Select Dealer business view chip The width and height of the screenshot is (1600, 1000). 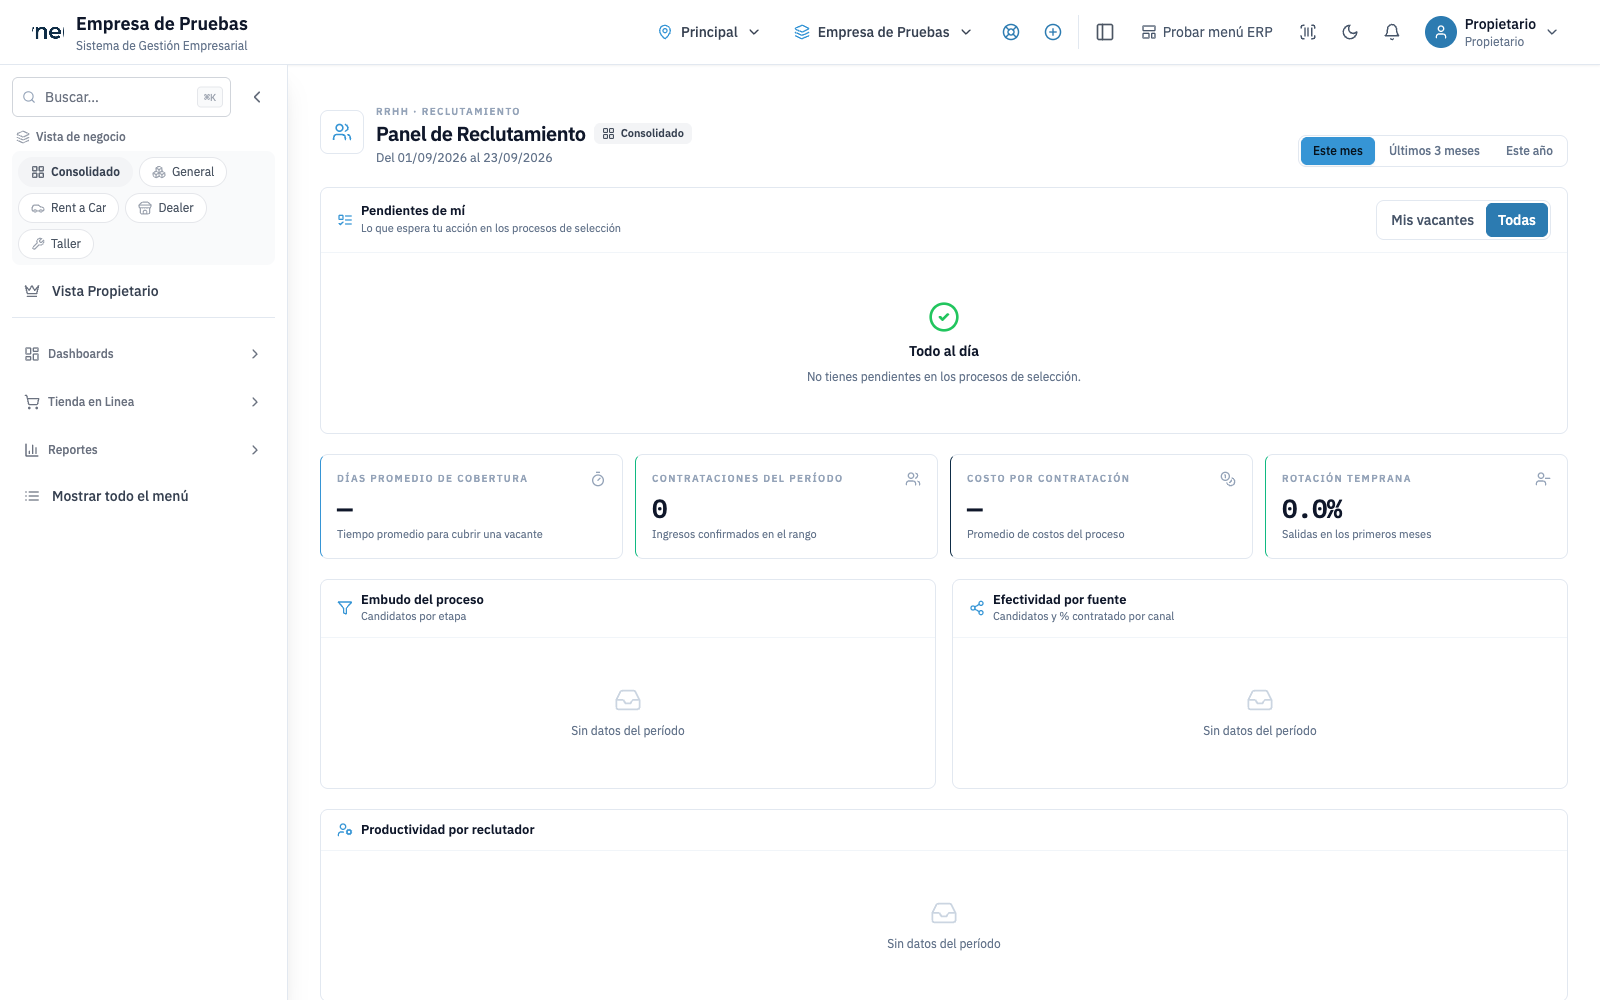pyautogui.click(x=166, y=208)
